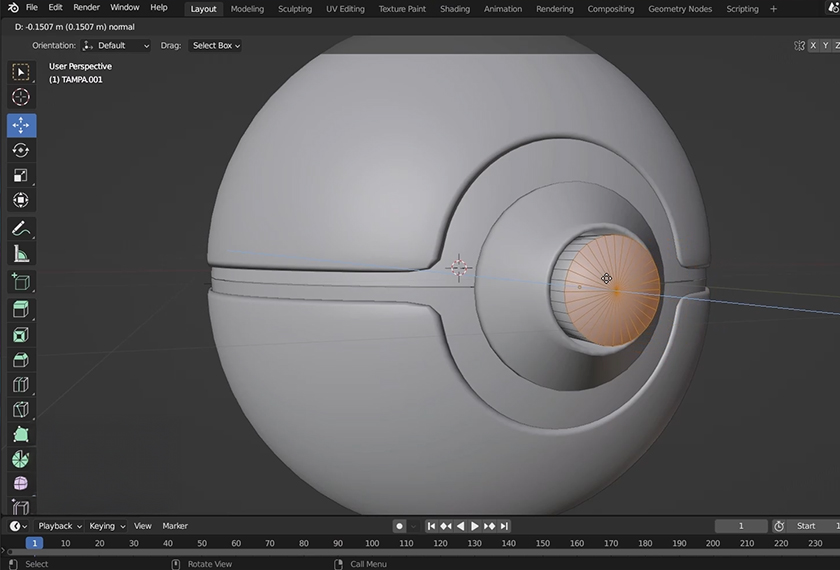Switch to the Sculpting workspace tab
The height and width of the screenshot is (570, 840).
tap(294, 9)
